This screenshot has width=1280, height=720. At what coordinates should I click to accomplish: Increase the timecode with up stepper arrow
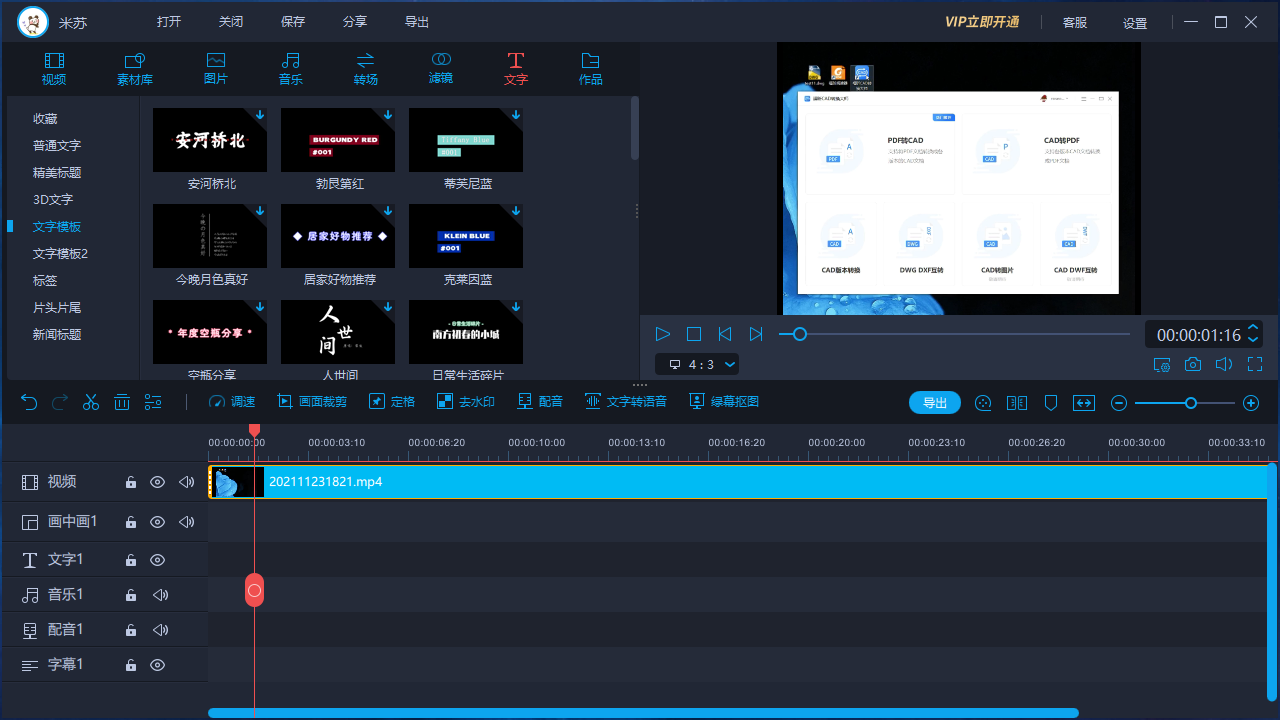point(1254,328)
